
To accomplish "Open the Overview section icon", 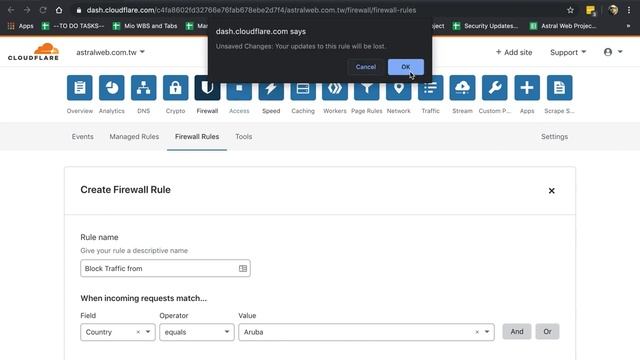I will point(80,88).
